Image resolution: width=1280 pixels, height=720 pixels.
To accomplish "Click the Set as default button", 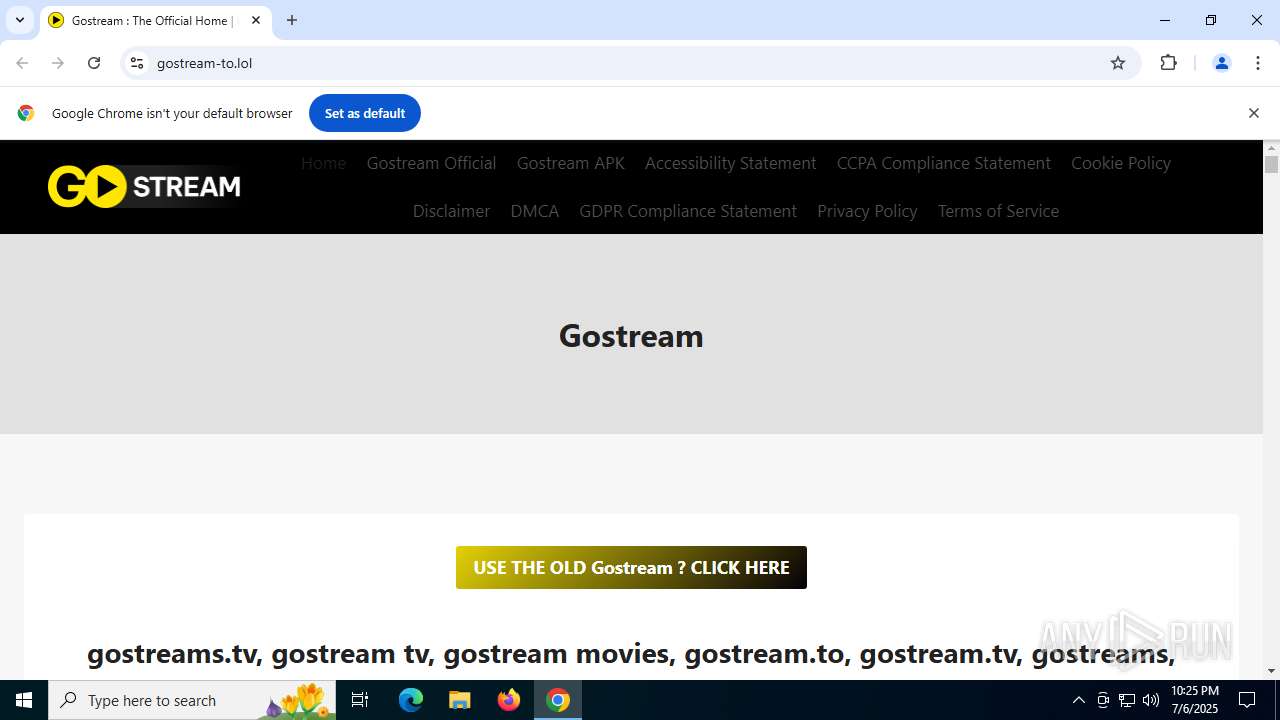I will (x=365, y=113).
